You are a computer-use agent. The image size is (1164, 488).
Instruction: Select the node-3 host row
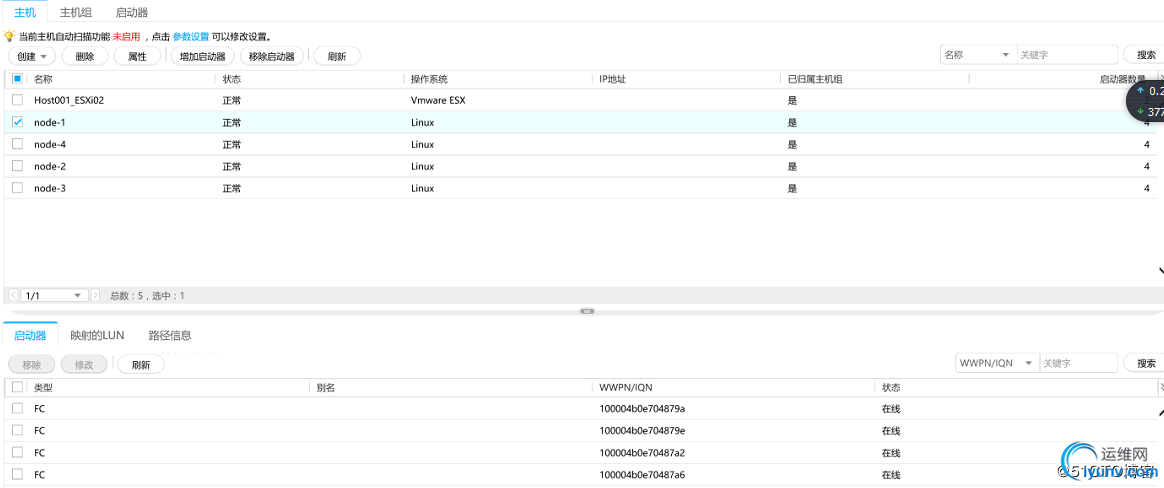click(x=580, y=189)
